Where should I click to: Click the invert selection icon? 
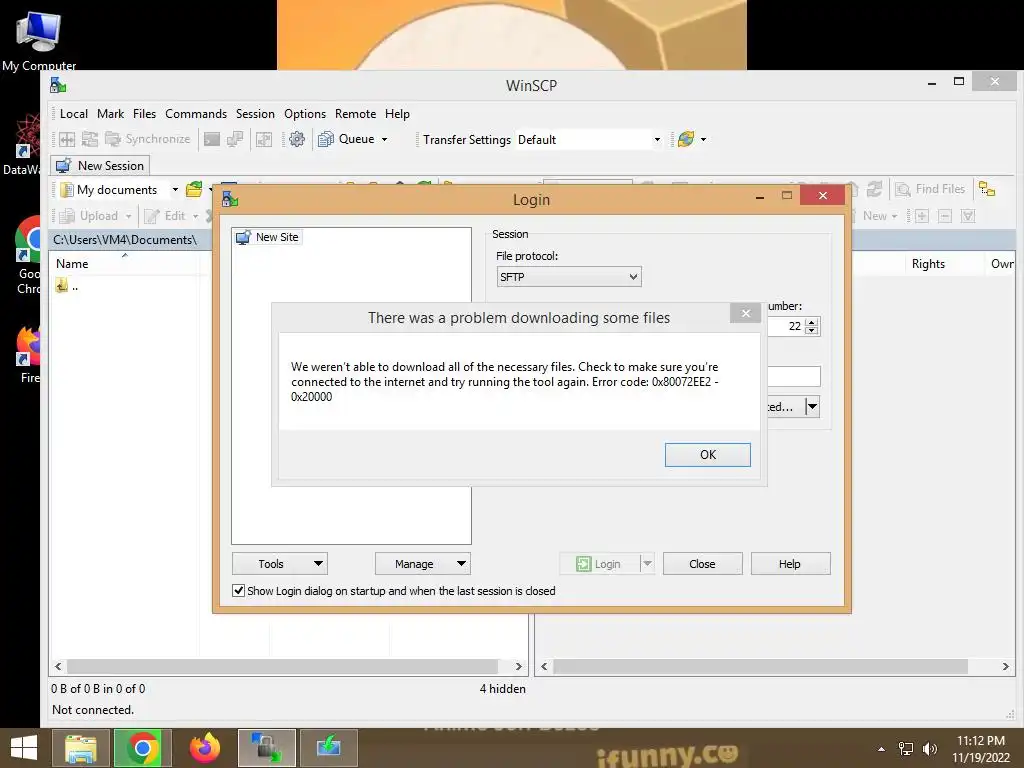[968, 216]
